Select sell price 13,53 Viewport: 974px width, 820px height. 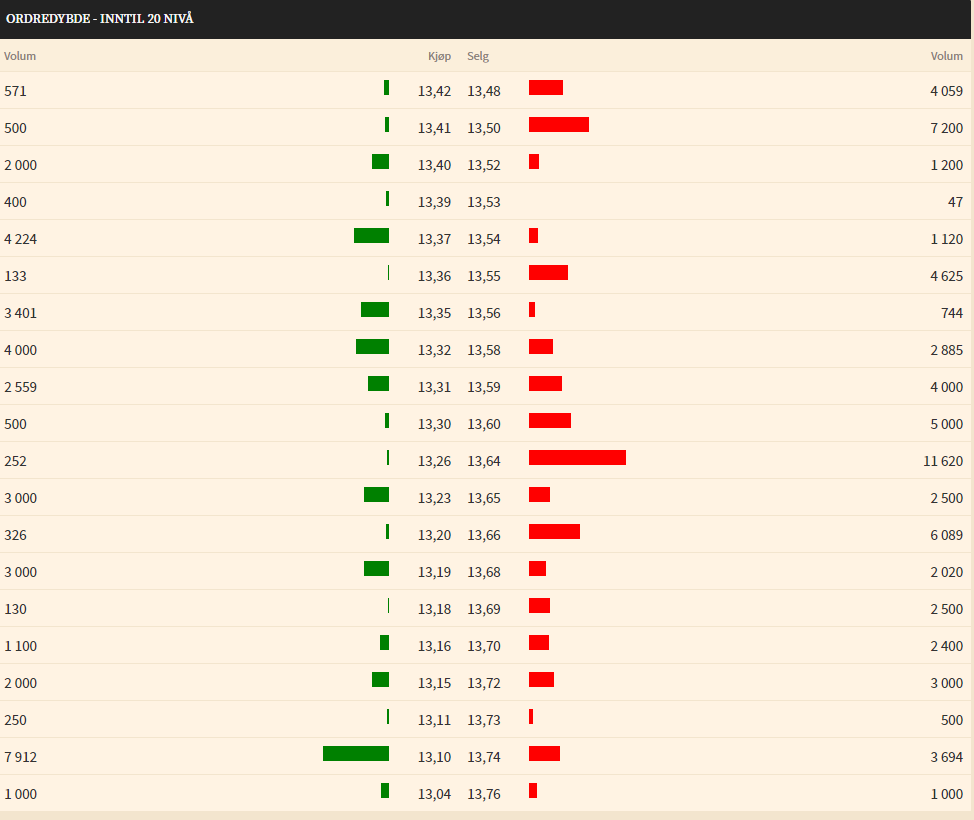pos(484,202)
